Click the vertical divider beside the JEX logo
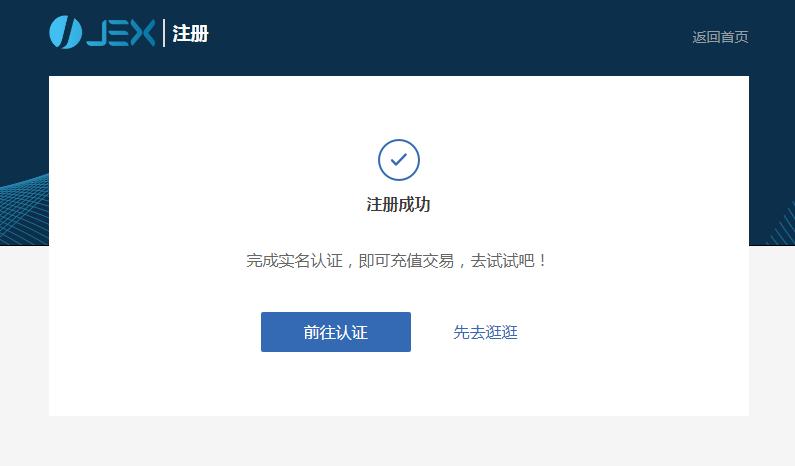Viewport: 795px width, 466px height. [164, 33]
